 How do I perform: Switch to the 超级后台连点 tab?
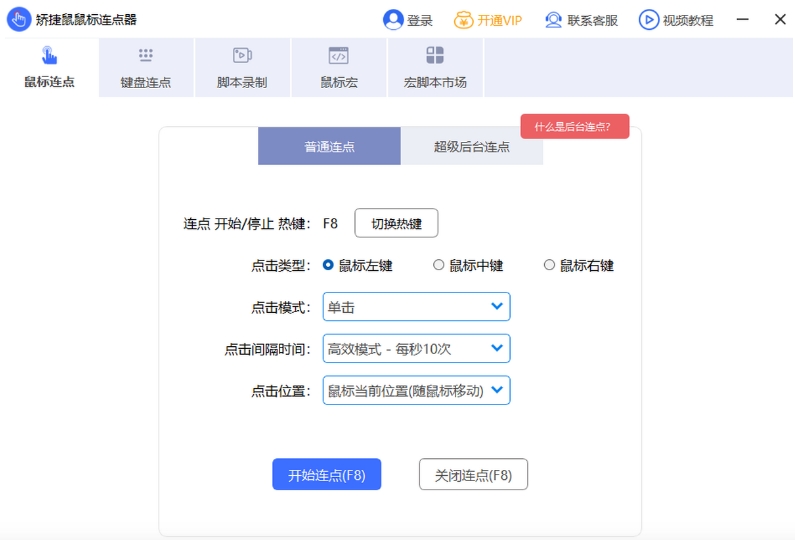[x=472, y=146]
